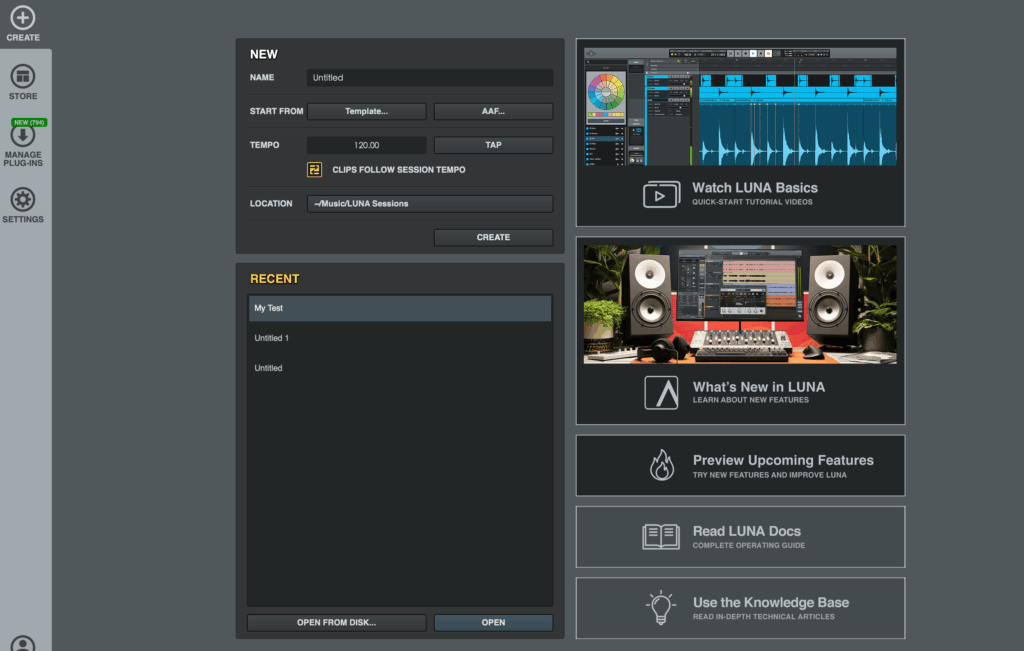Toggle Clips Follow Session Tempo
Screen dimensions: 1024x651
[314, 170]
